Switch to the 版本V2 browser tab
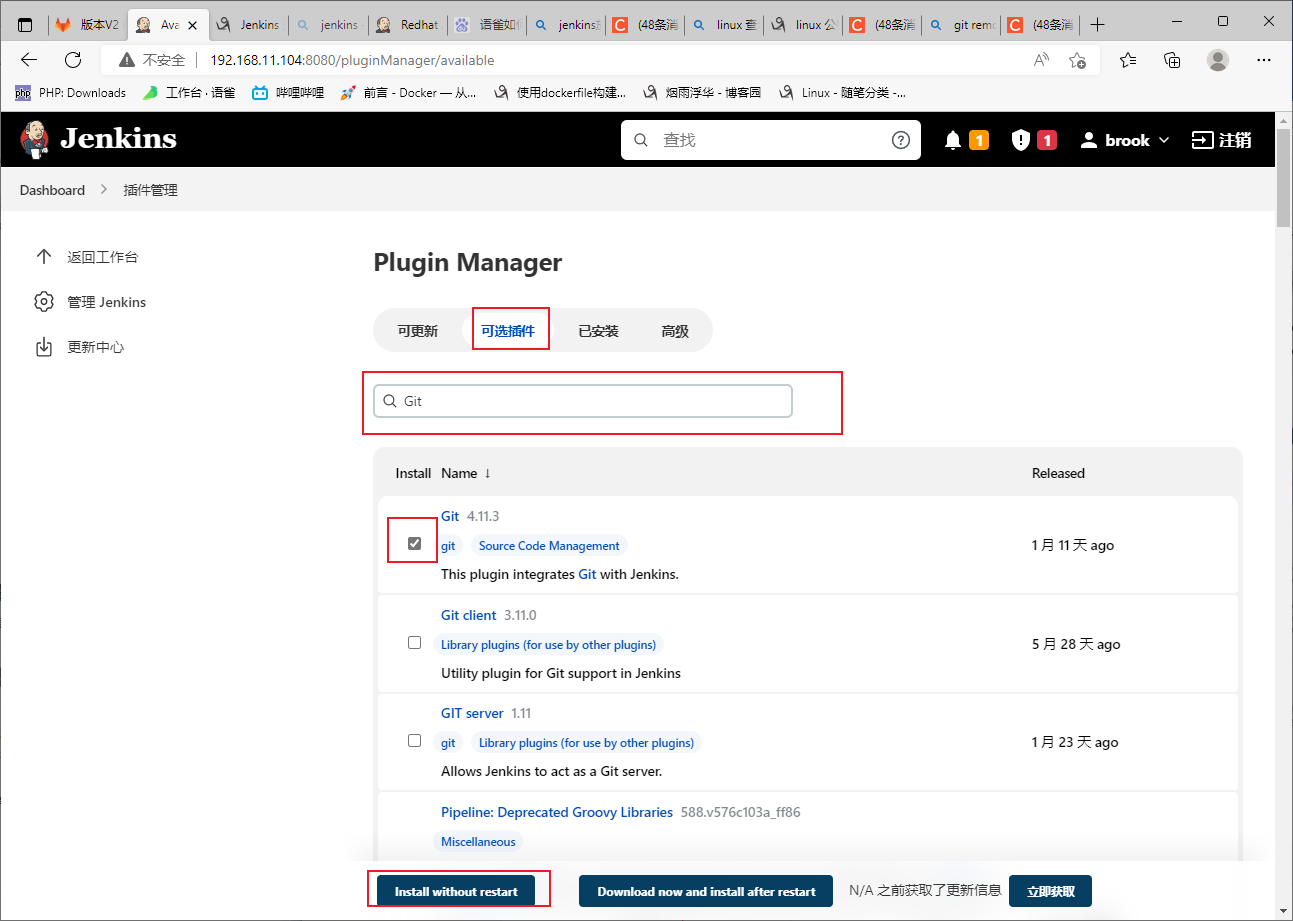This screenshot has width=1293, height=921. (88, 25)
